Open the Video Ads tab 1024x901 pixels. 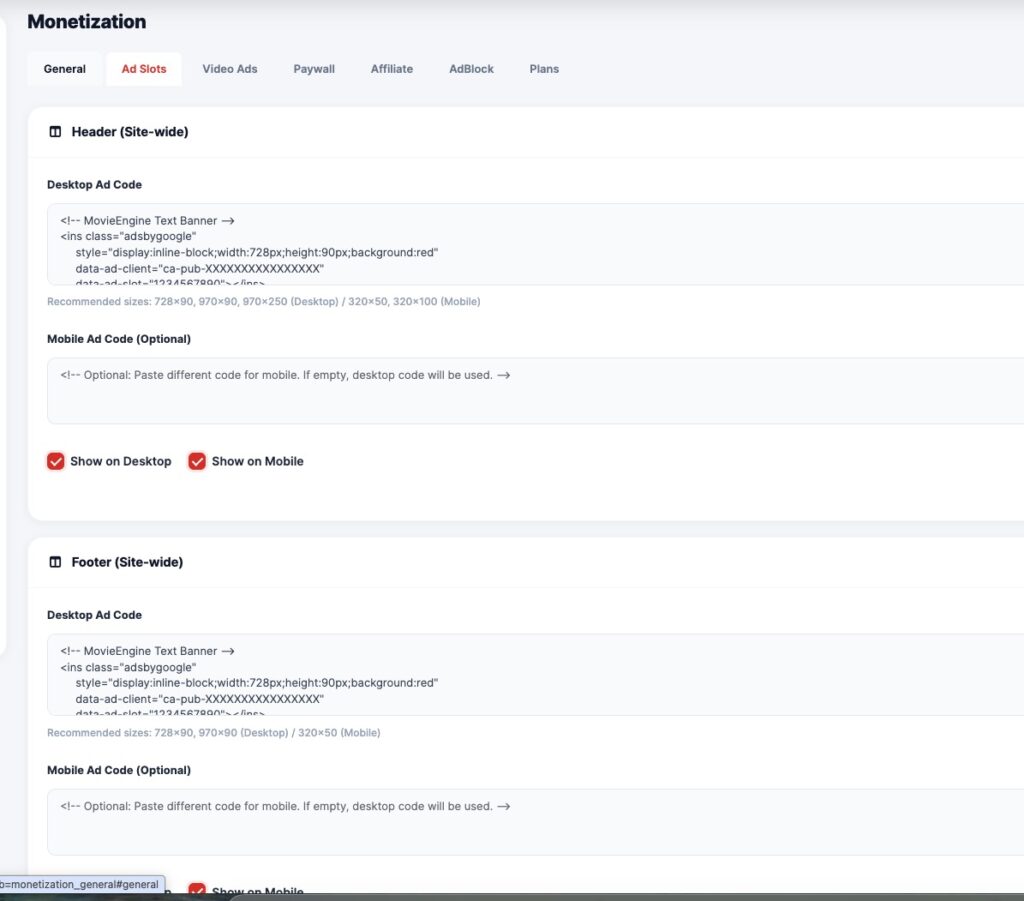tap(230, 69)
